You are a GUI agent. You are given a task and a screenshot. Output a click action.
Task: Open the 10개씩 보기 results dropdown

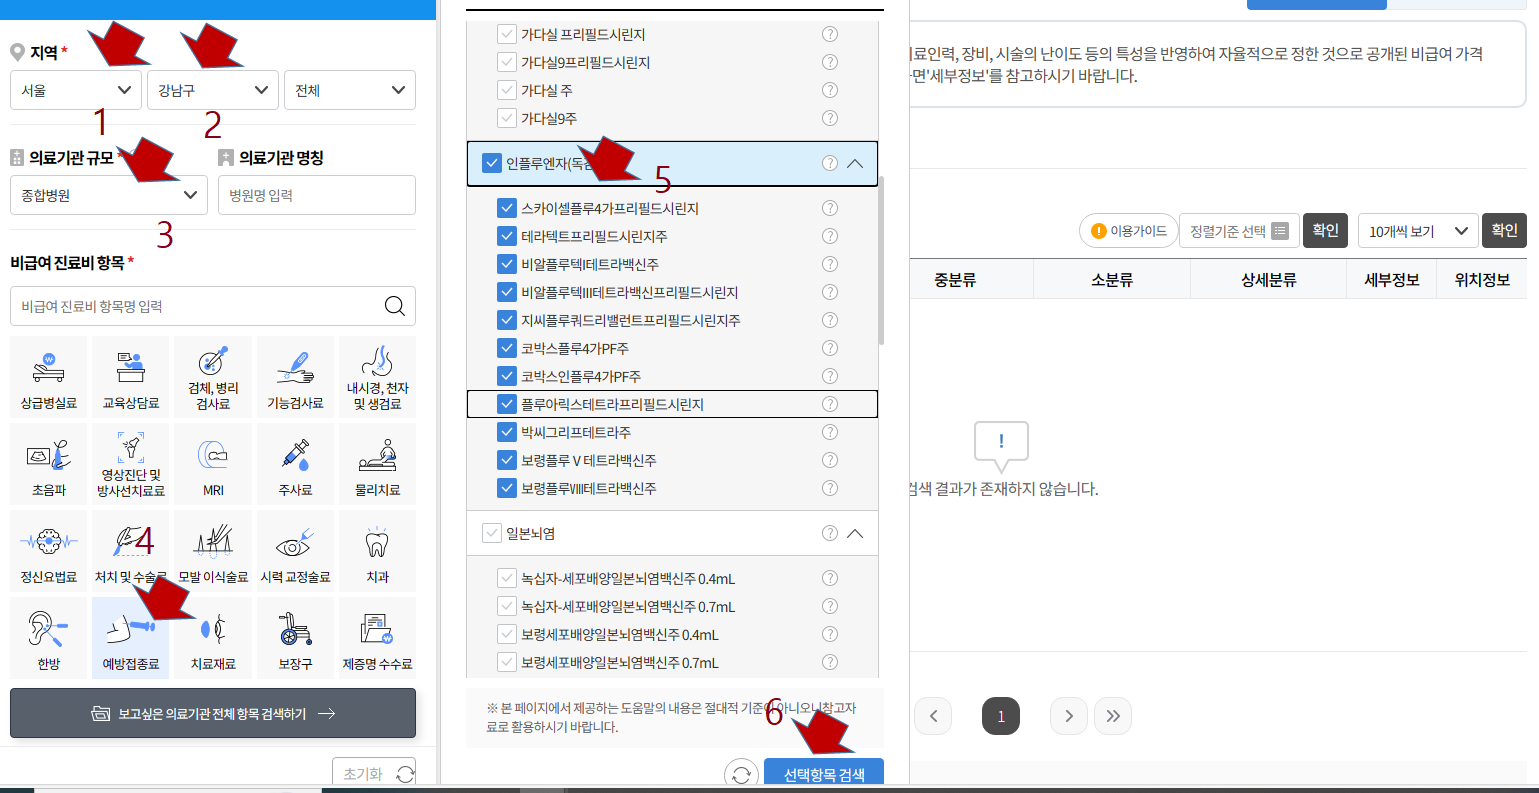point(1413,230)
